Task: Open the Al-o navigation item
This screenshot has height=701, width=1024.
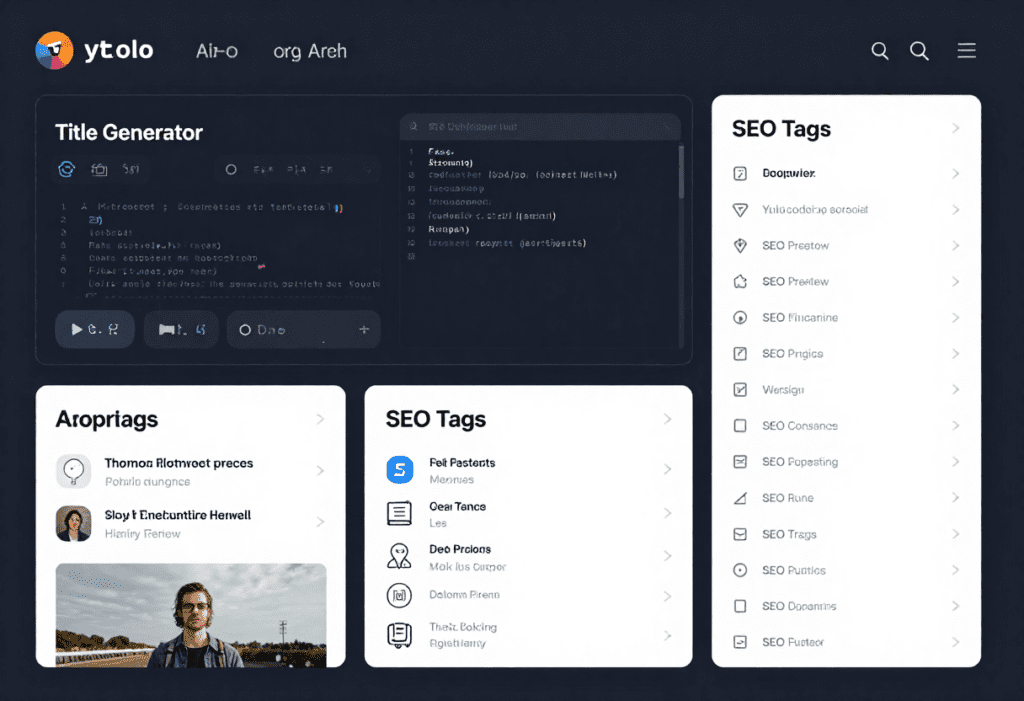Action: 217,51
